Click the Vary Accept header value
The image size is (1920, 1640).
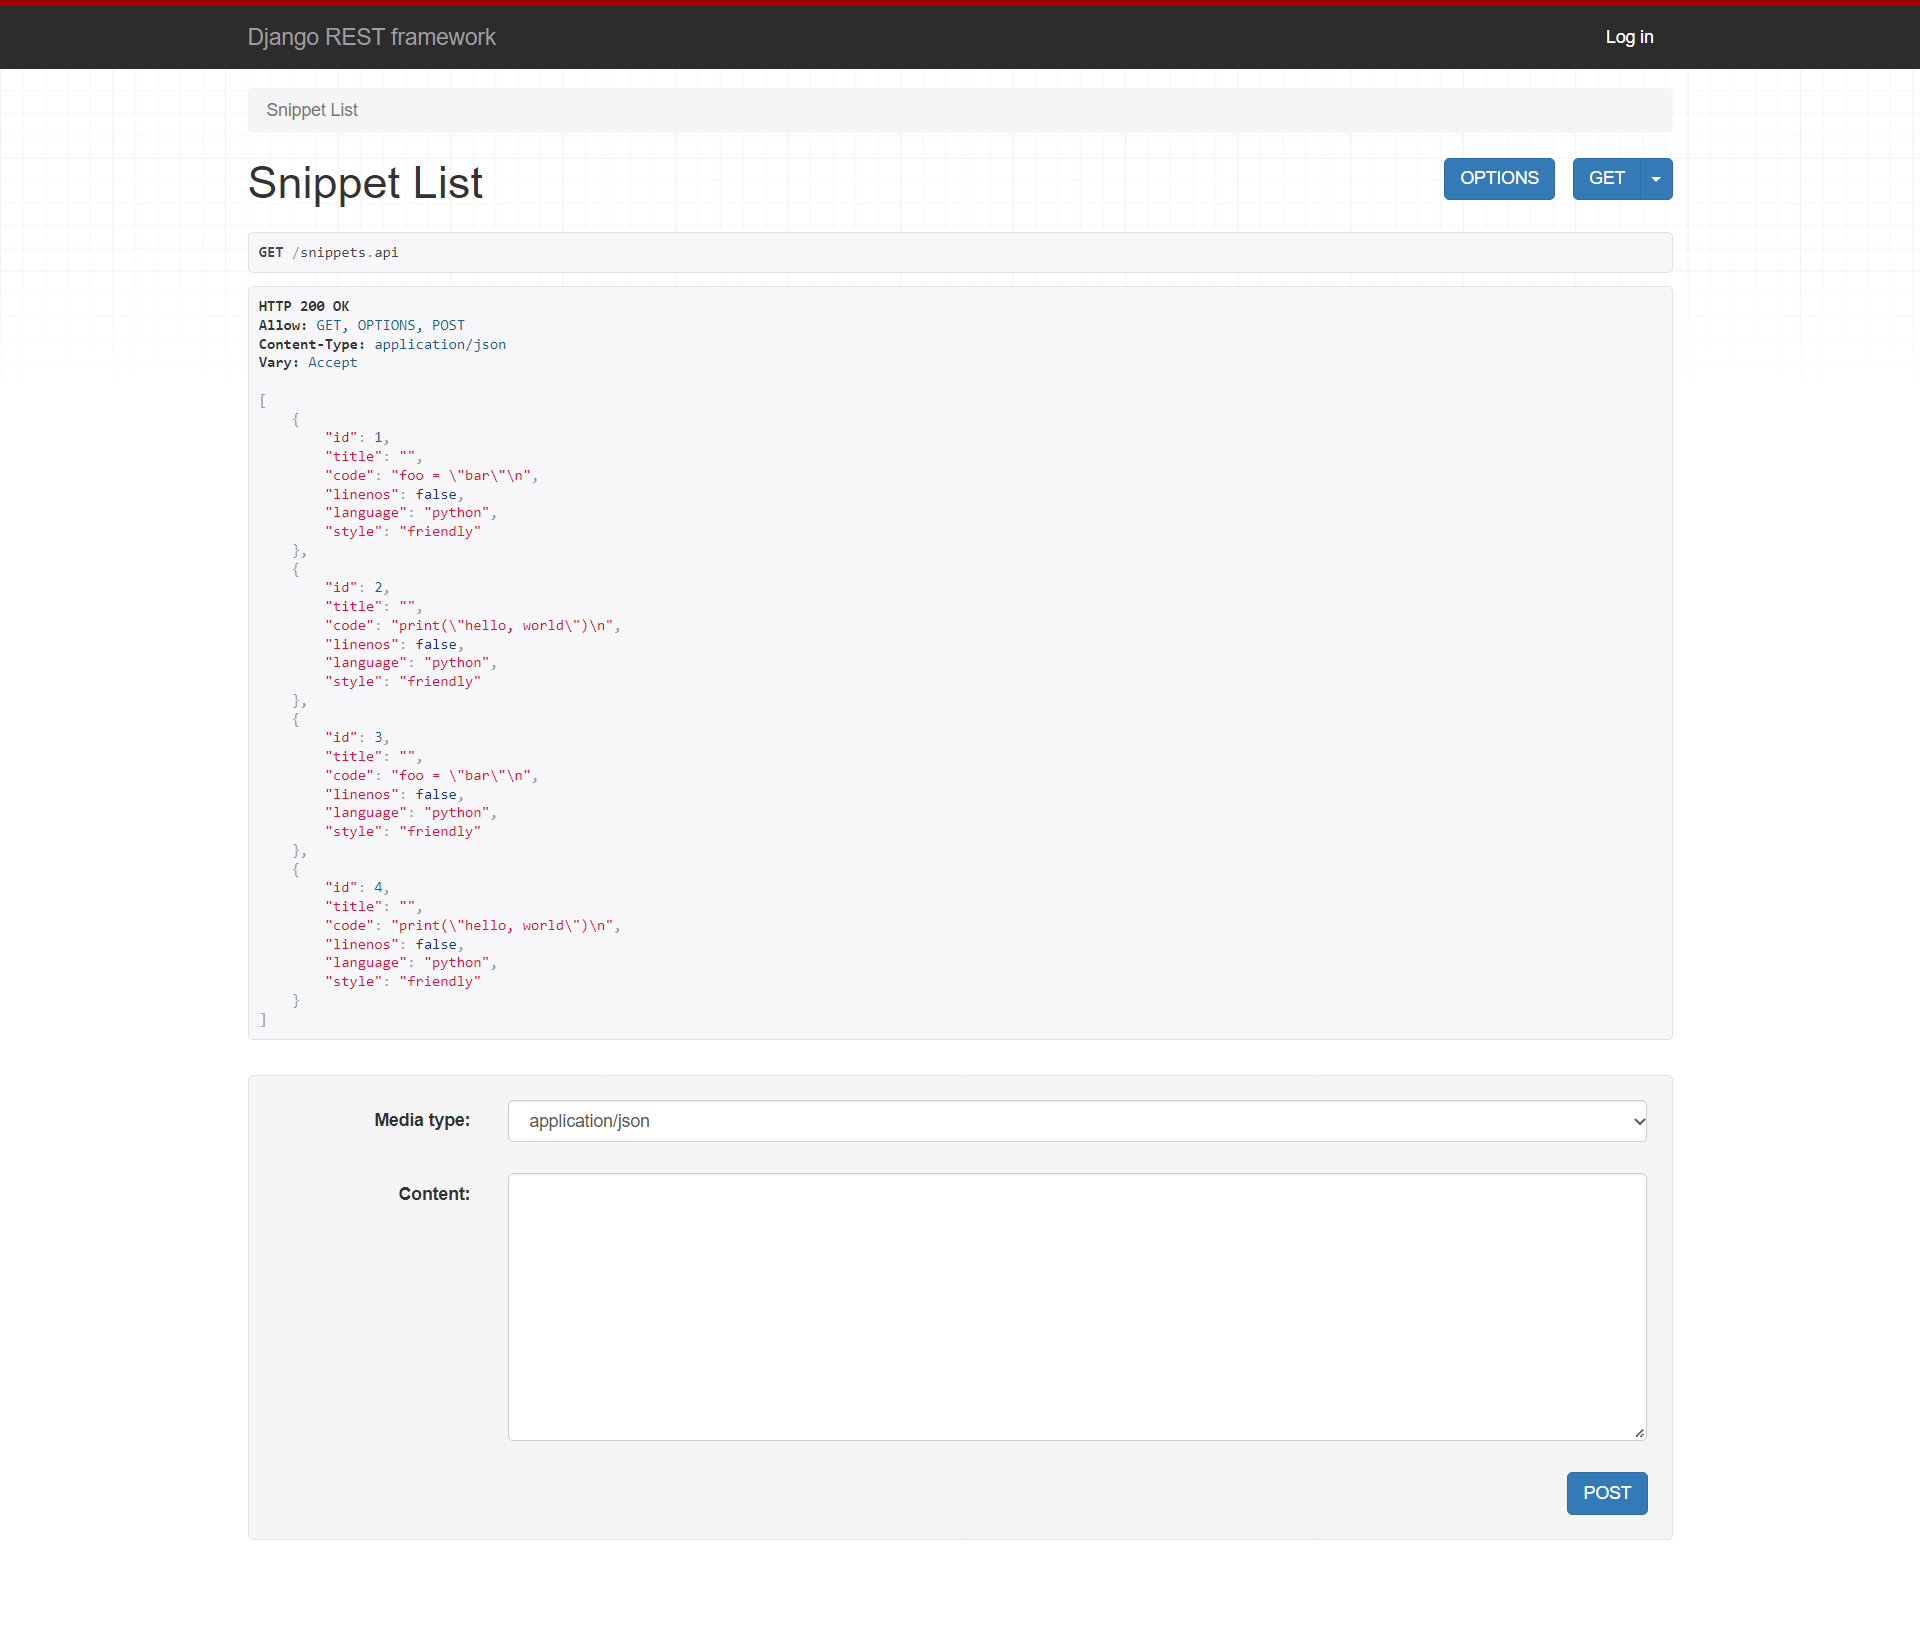pos(332,363)
